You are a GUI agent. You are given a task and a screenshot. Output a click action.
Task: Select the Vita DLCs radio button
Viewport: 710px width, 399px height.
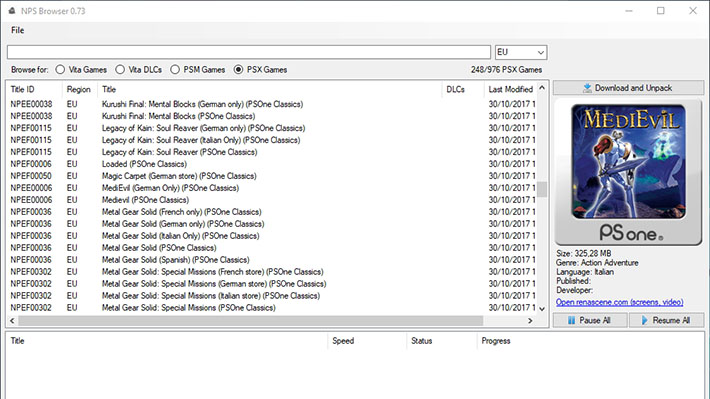pos(120,70)
